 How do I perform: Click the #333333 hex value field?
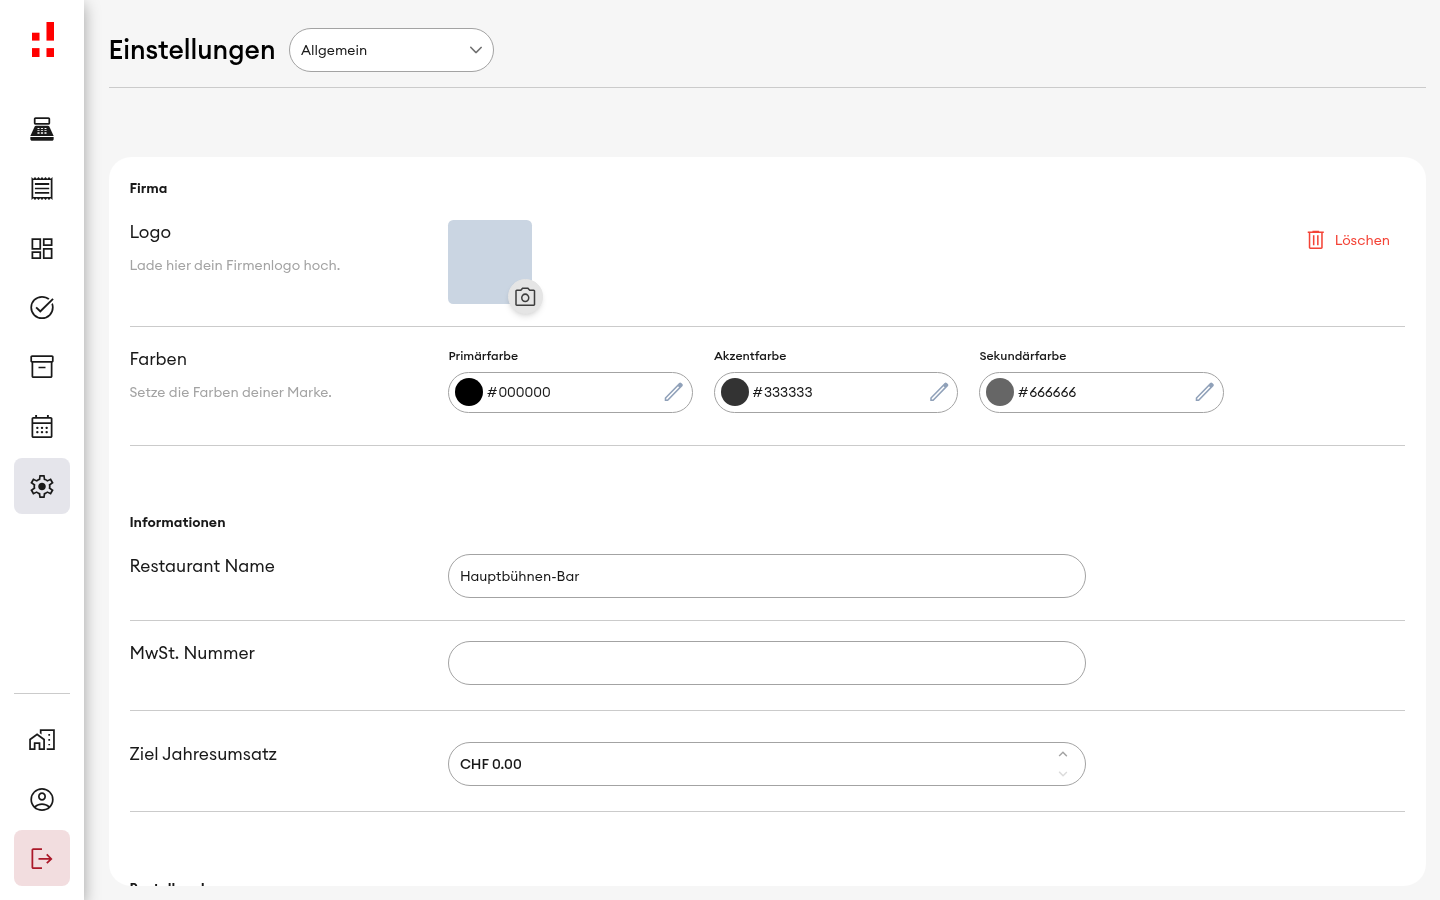point(838,392)
